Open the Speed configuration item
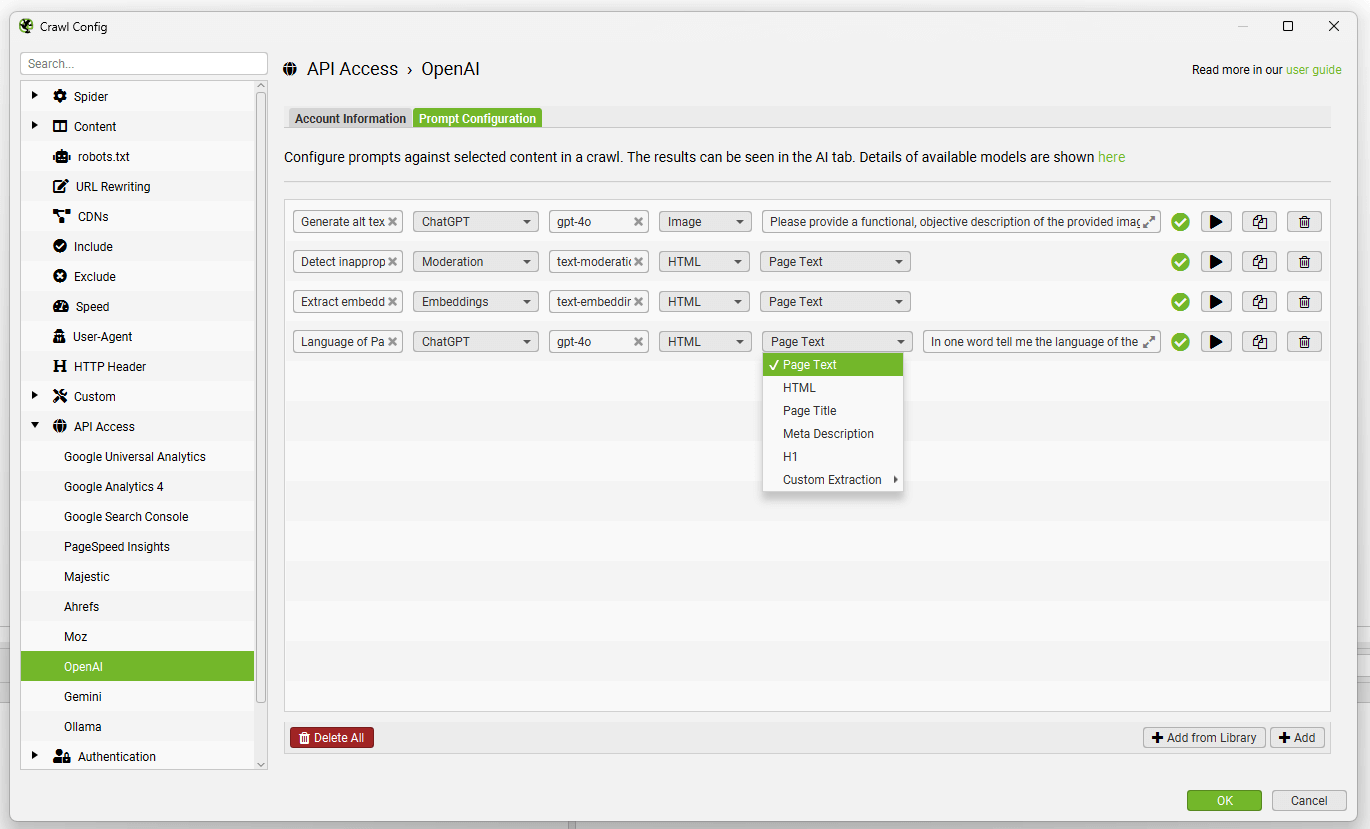This screenshot has width=1370, height=829. click(x=92, y=307)
